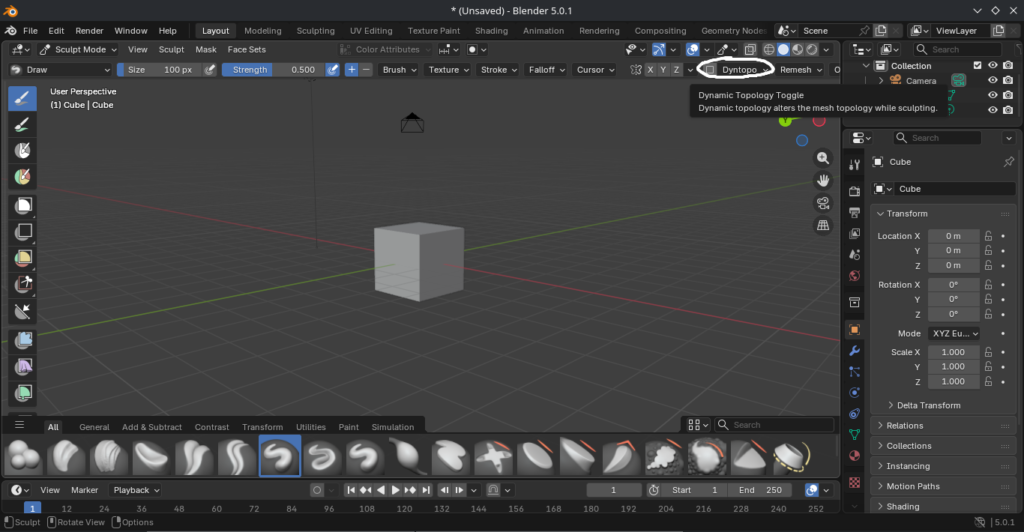Image resolution: width=1024 pixels, height=532 pixels.
Task: Select the Contrast brush category
Action: click(211, 427)
